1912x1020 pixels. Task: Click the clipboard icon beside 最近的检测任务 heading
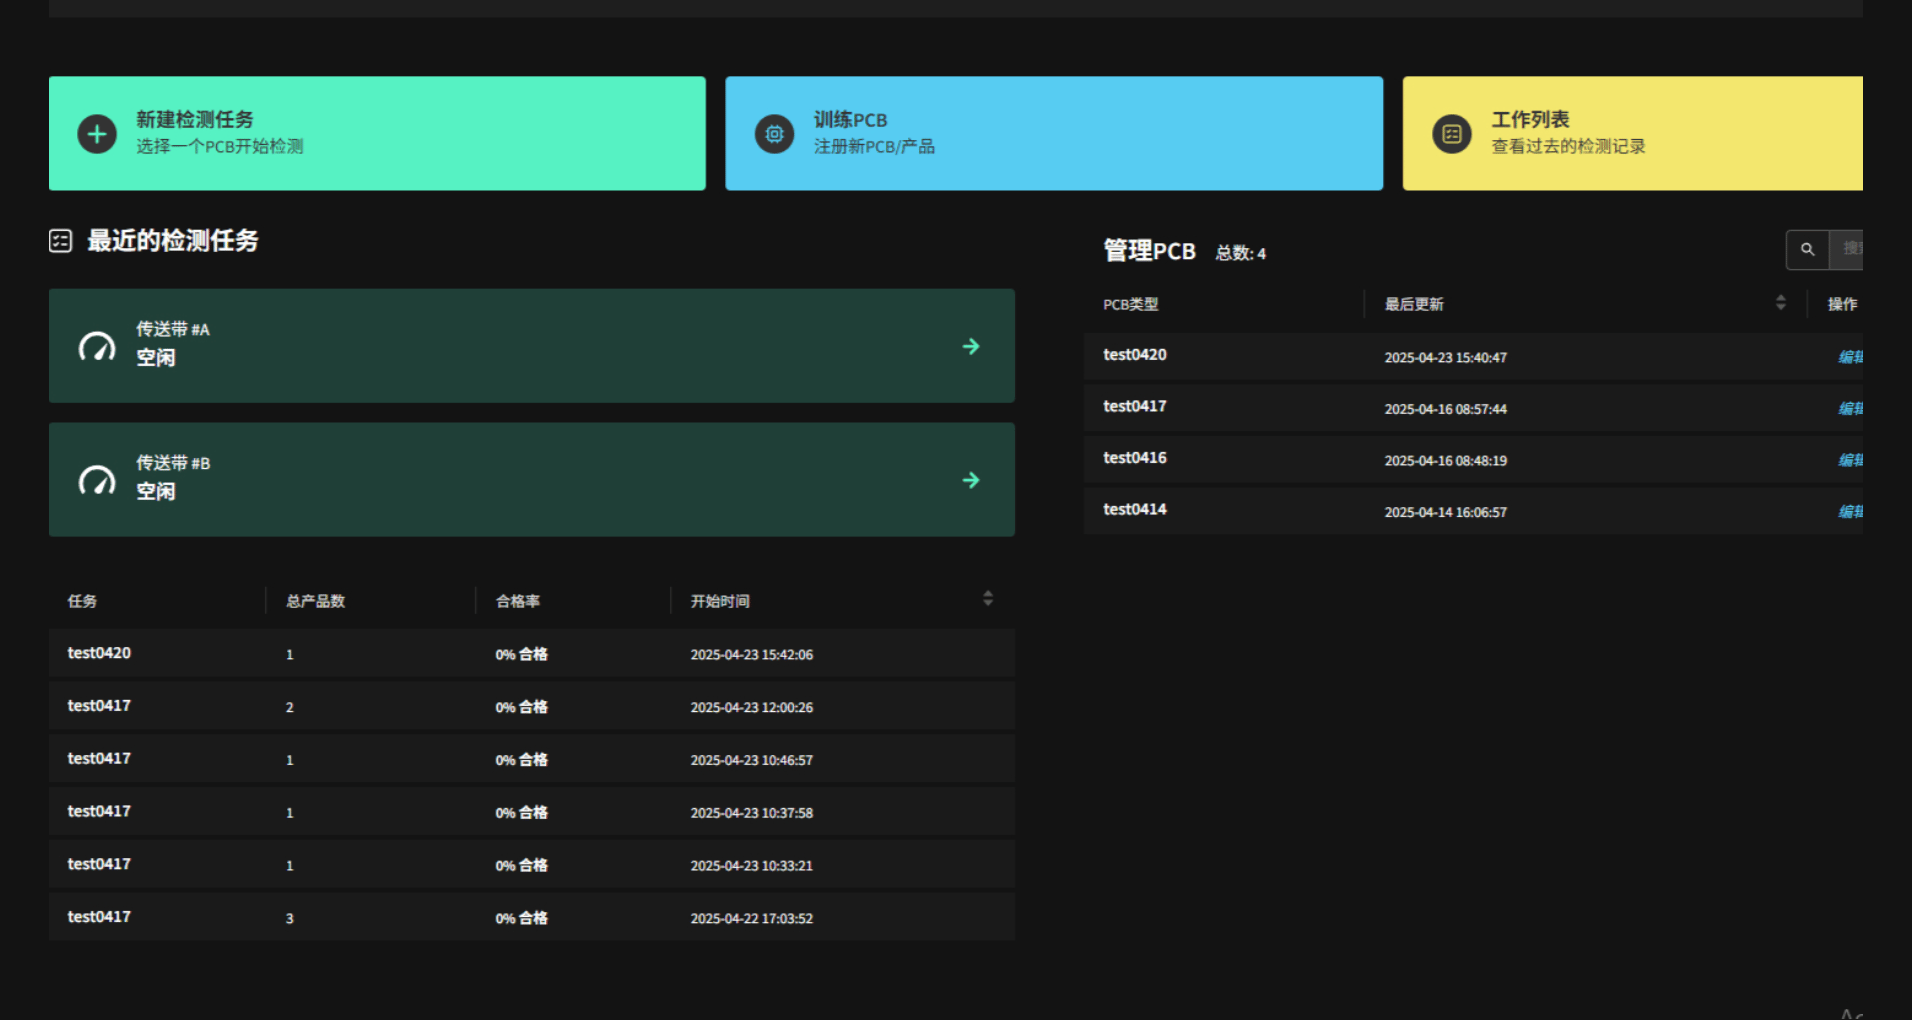pos(61,240)
